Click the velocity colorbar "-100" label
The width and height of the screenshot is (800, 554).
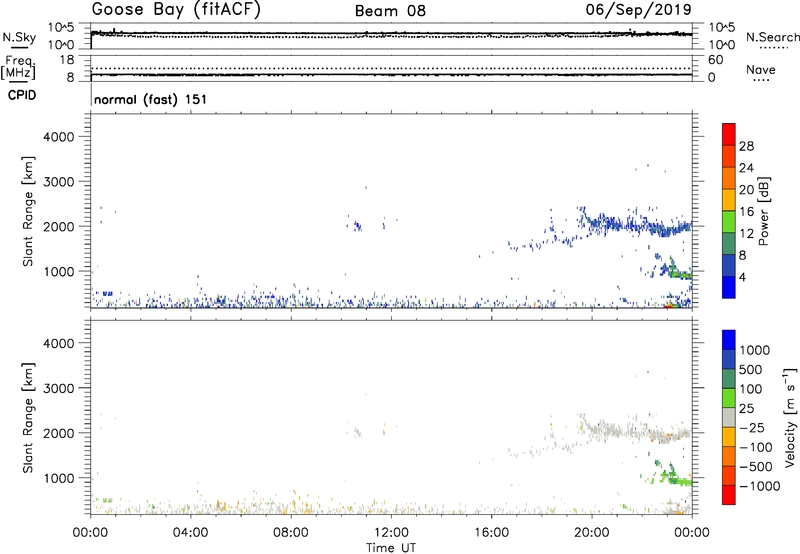[755, 447]
